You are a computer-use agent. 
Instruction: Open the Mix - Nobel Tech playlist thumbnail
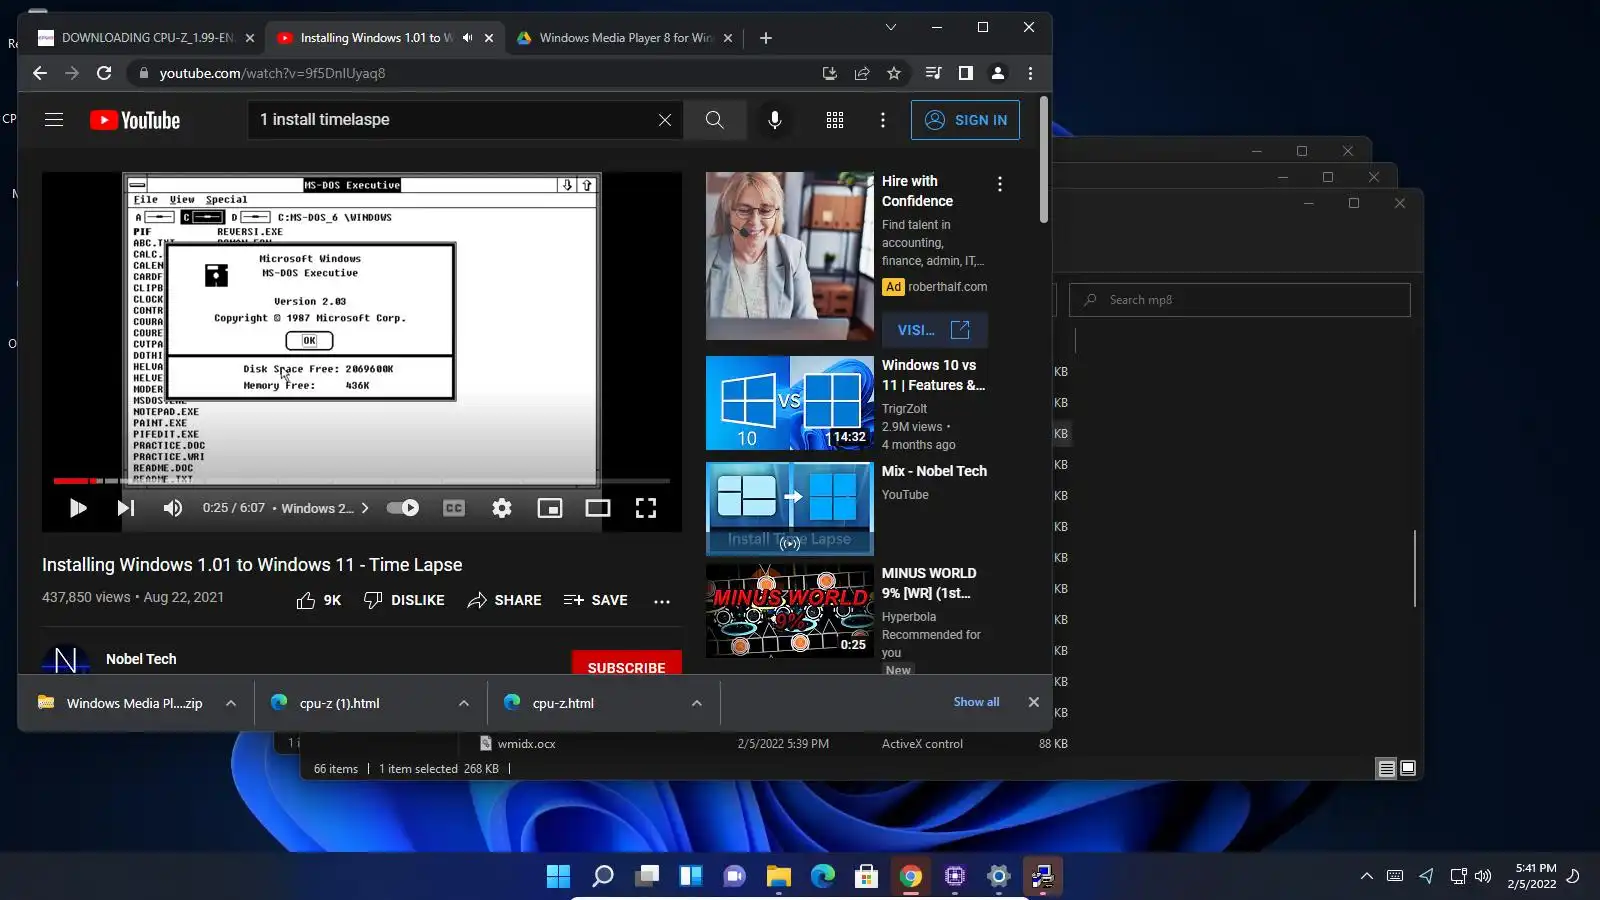click(790, 509)
